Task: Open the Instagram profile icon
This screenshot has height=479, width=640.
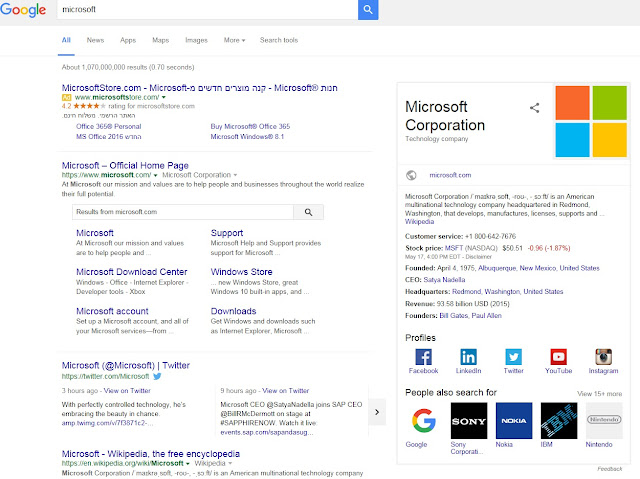Action: (603, 357)
